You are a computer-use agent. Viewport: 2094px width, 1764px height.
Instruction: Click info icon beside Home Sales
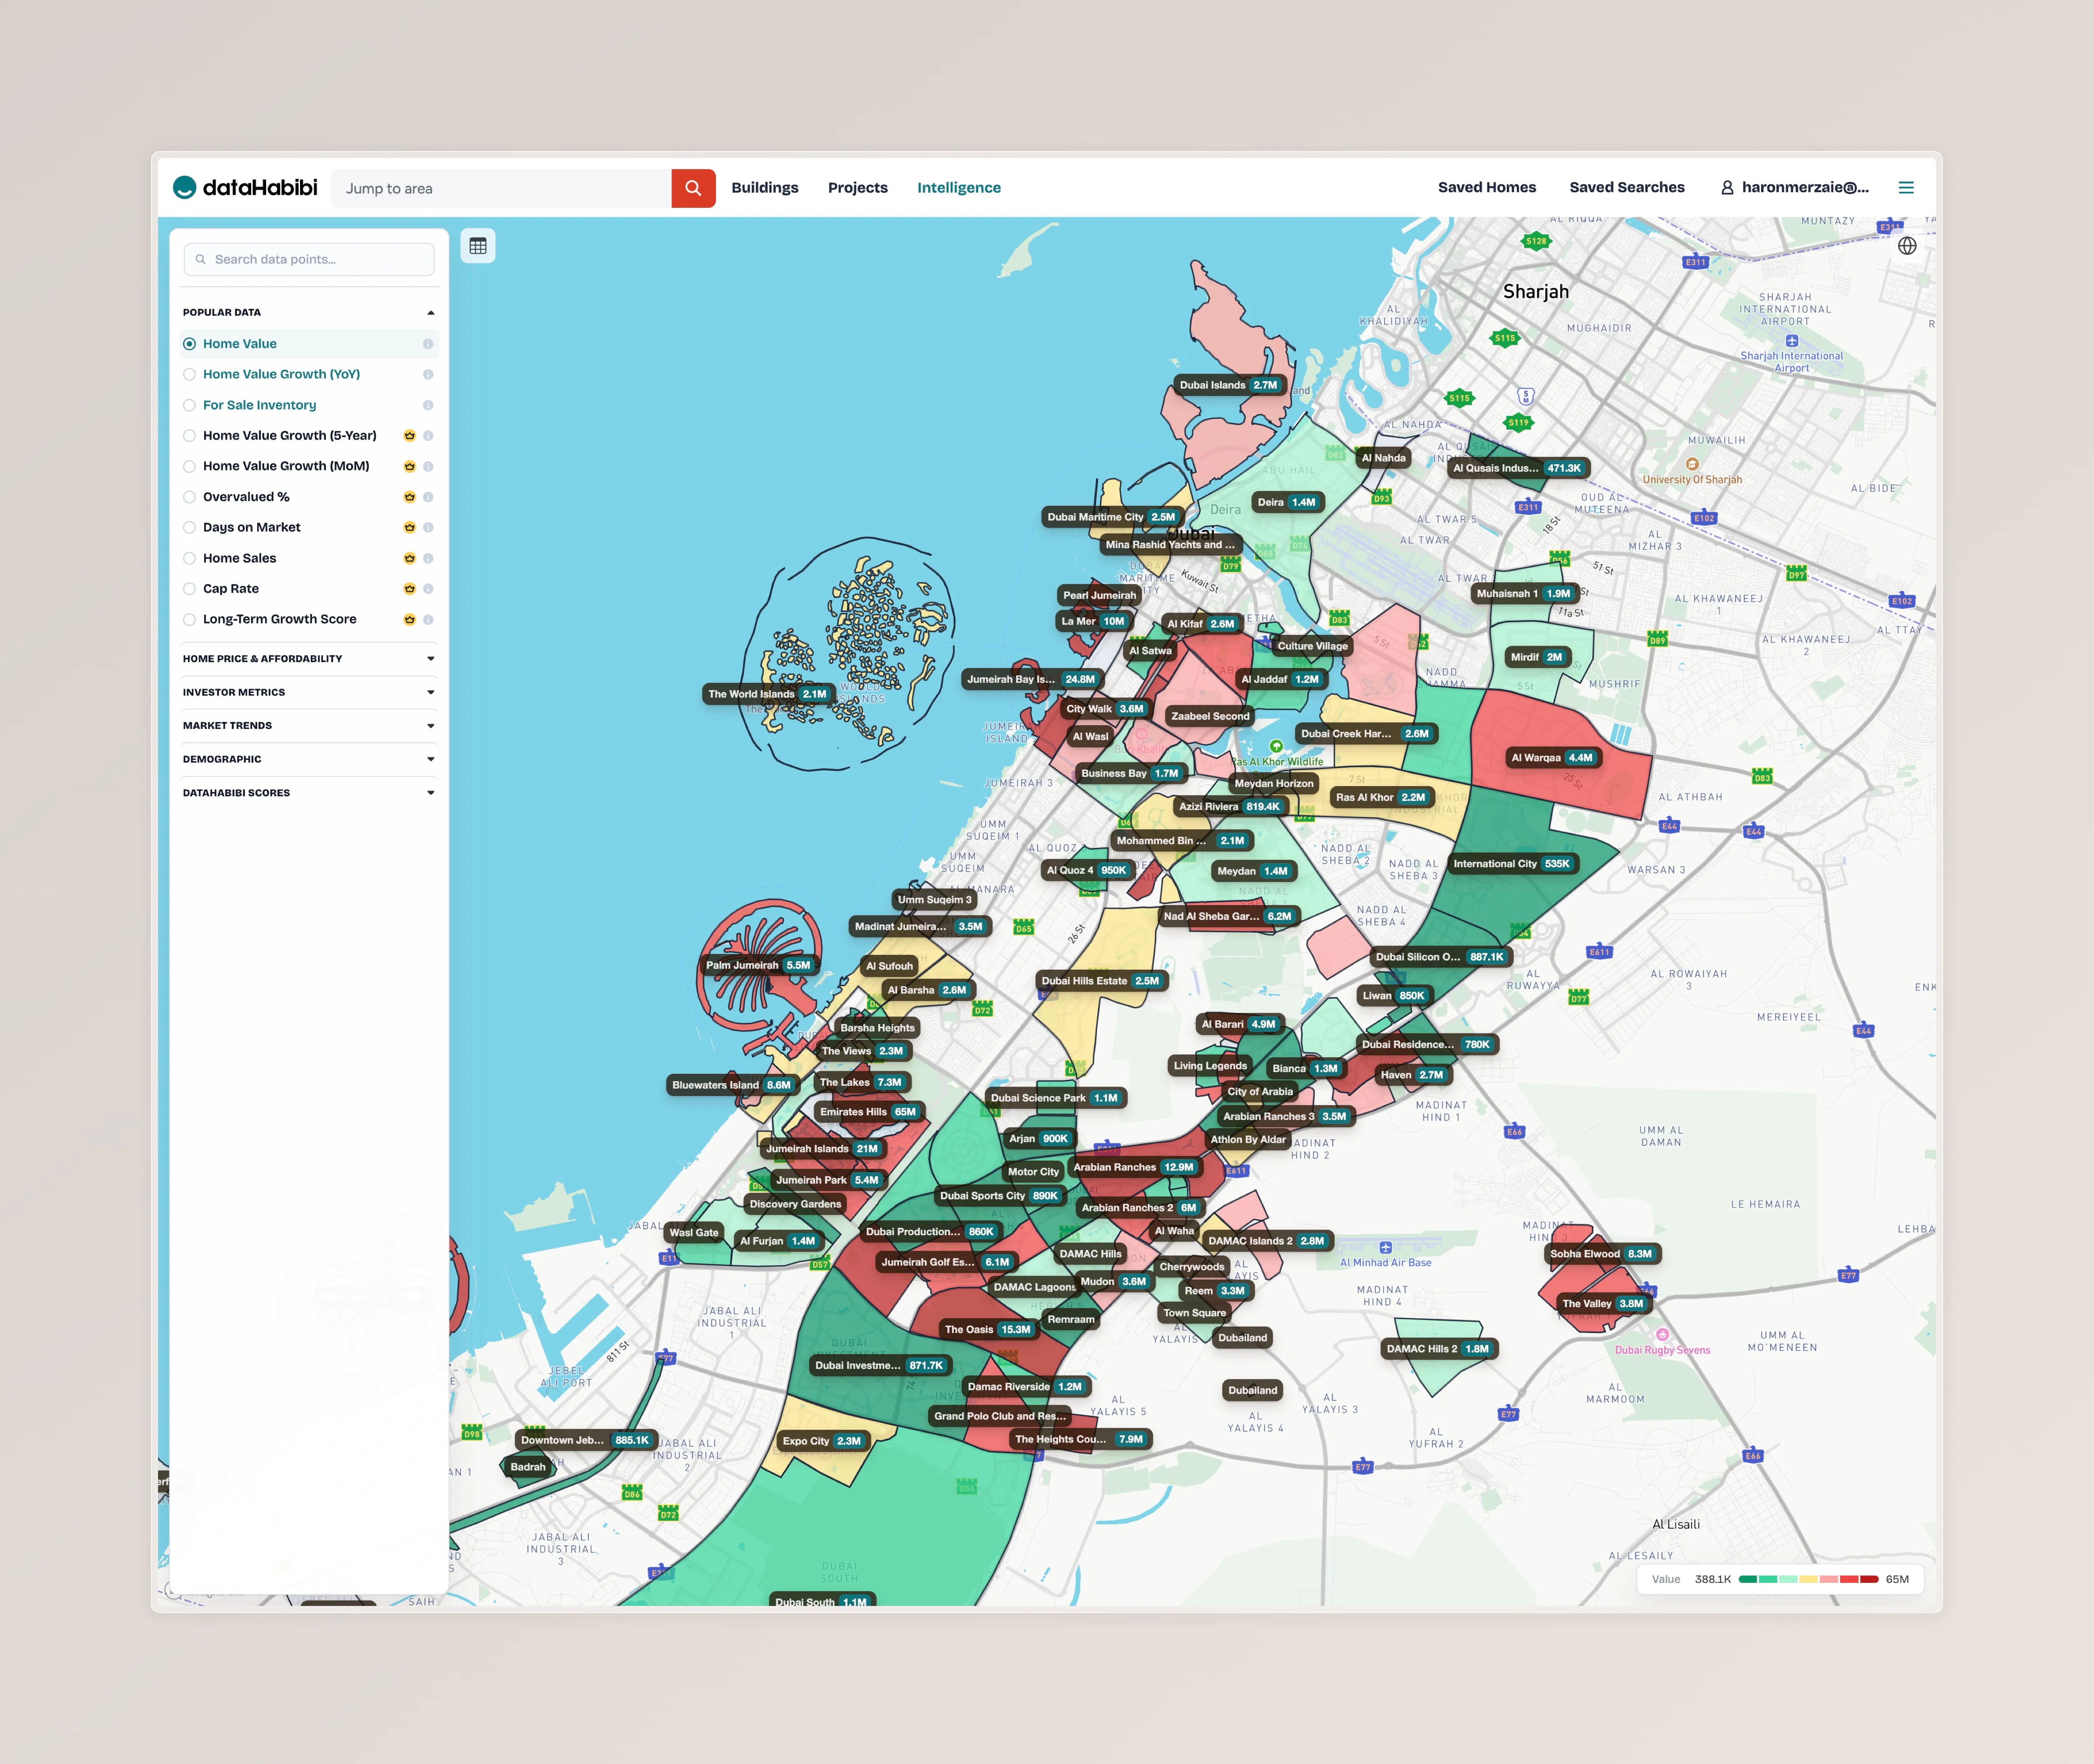(x=428, y=558)
